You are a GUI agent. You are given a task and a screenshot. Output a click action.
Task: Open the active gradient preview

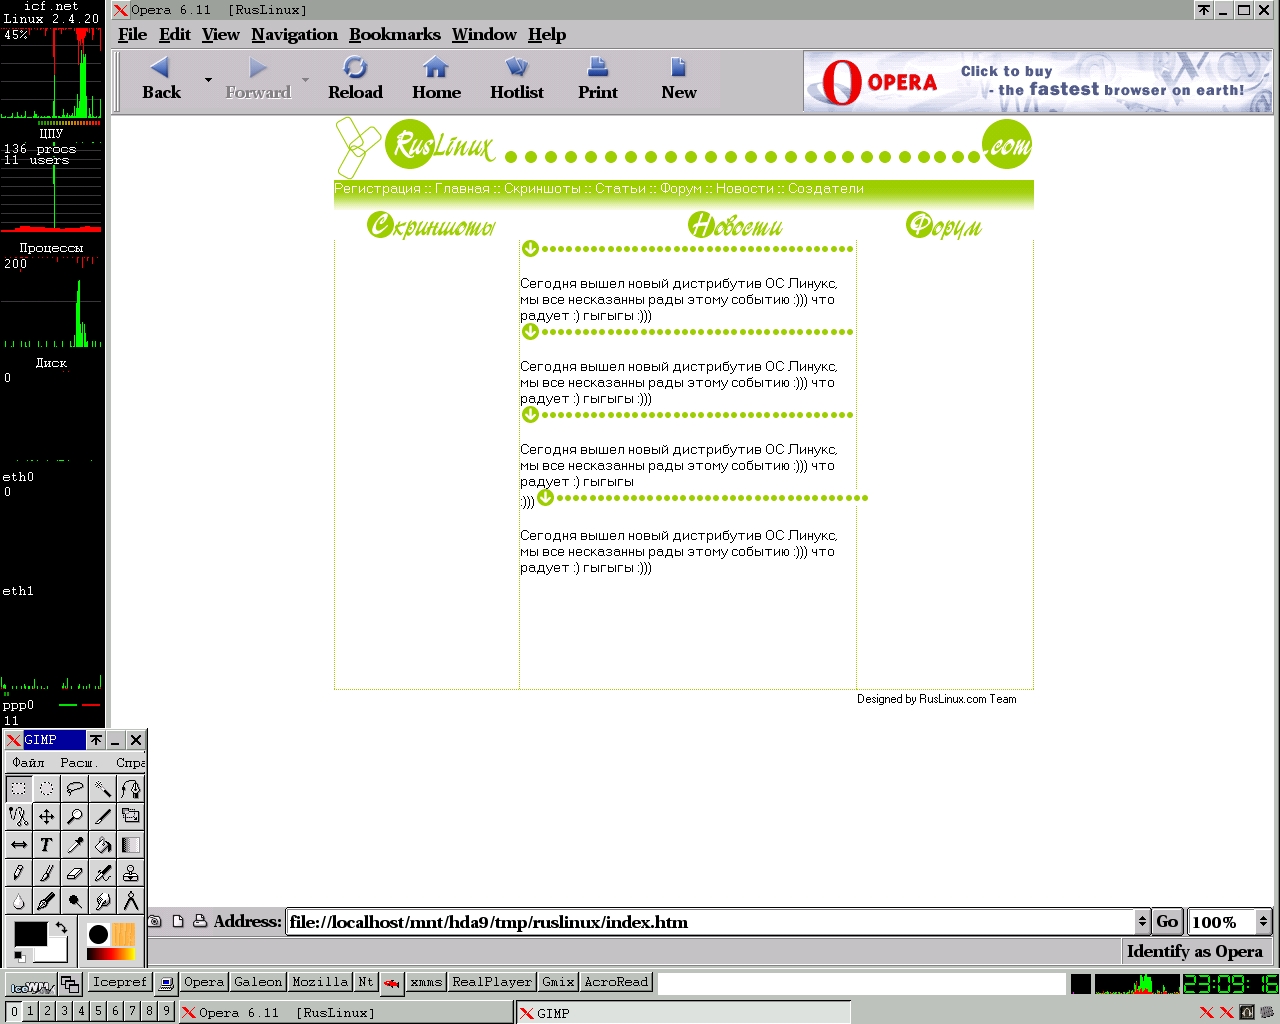coord(111,955)
